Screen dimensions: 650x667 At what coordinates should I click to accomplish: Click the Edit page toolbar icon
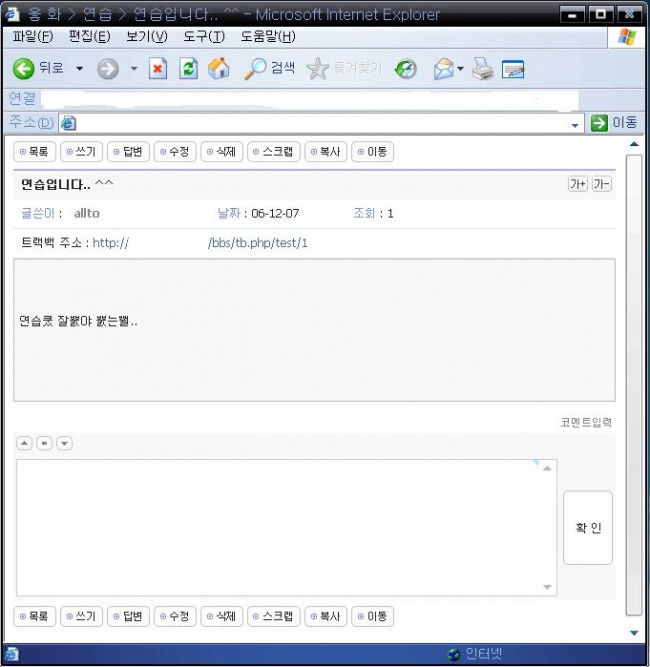coord(513,69)
